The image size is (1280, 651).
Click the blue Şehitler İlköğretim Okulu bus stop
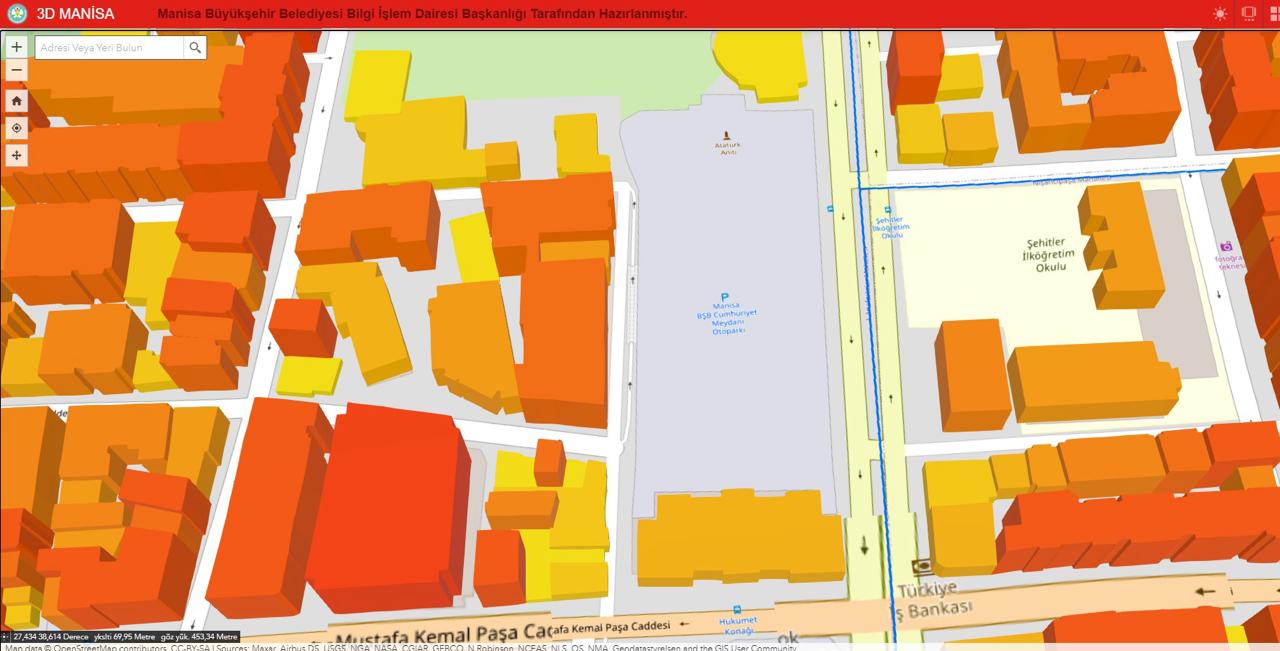click(x=887, y=210)
